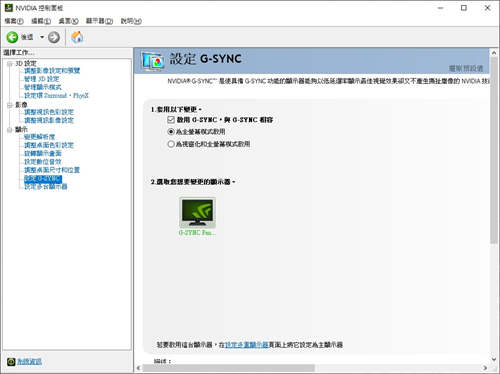Screen dimensions: 500x374
Task: Click the green Back arrow icon
Action: point(12,37)
